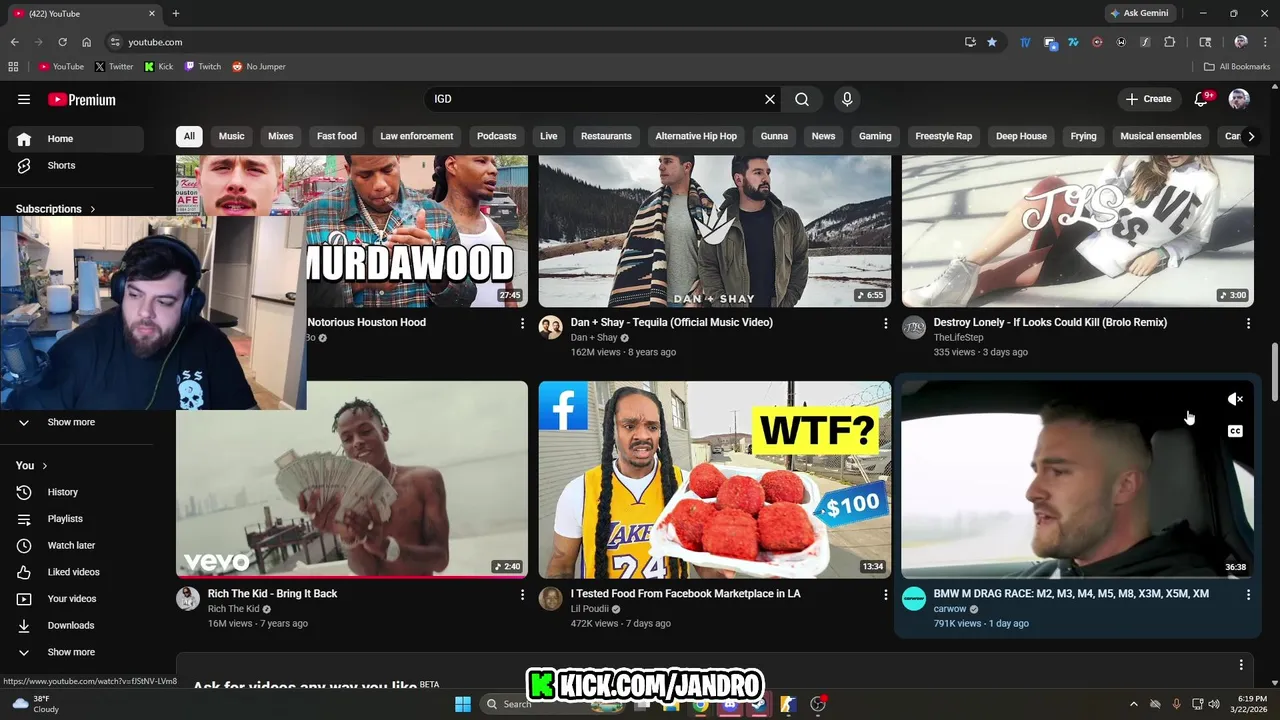Select the Musical ensembles chip

coord(1161,136)
